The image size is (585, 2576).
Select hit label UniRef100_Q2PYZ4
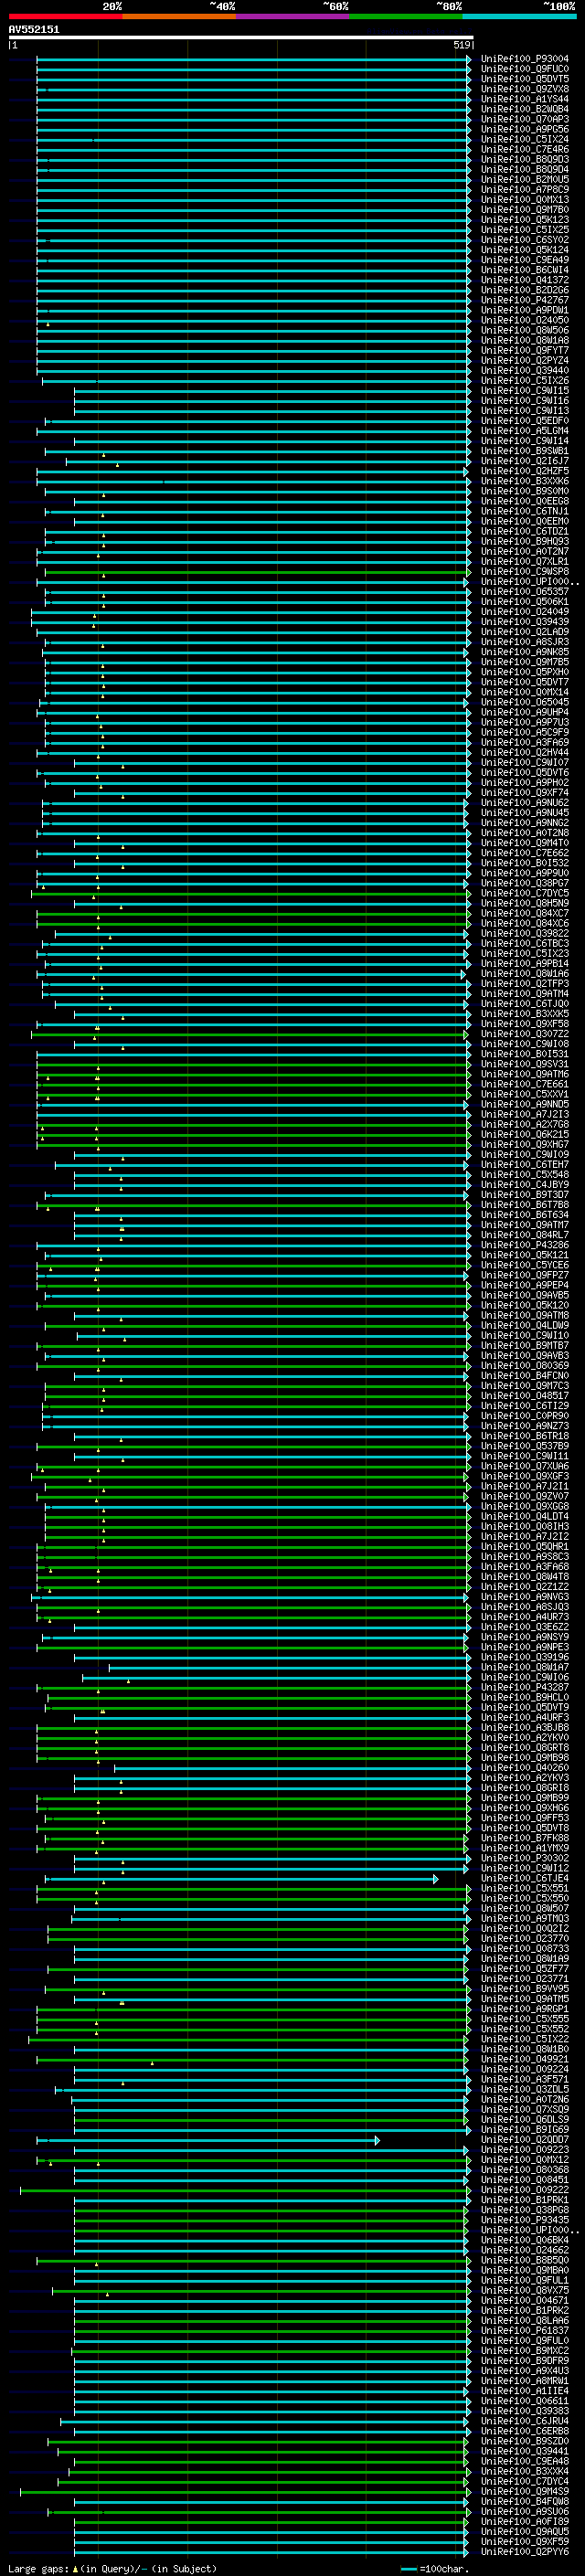point(525,361)
